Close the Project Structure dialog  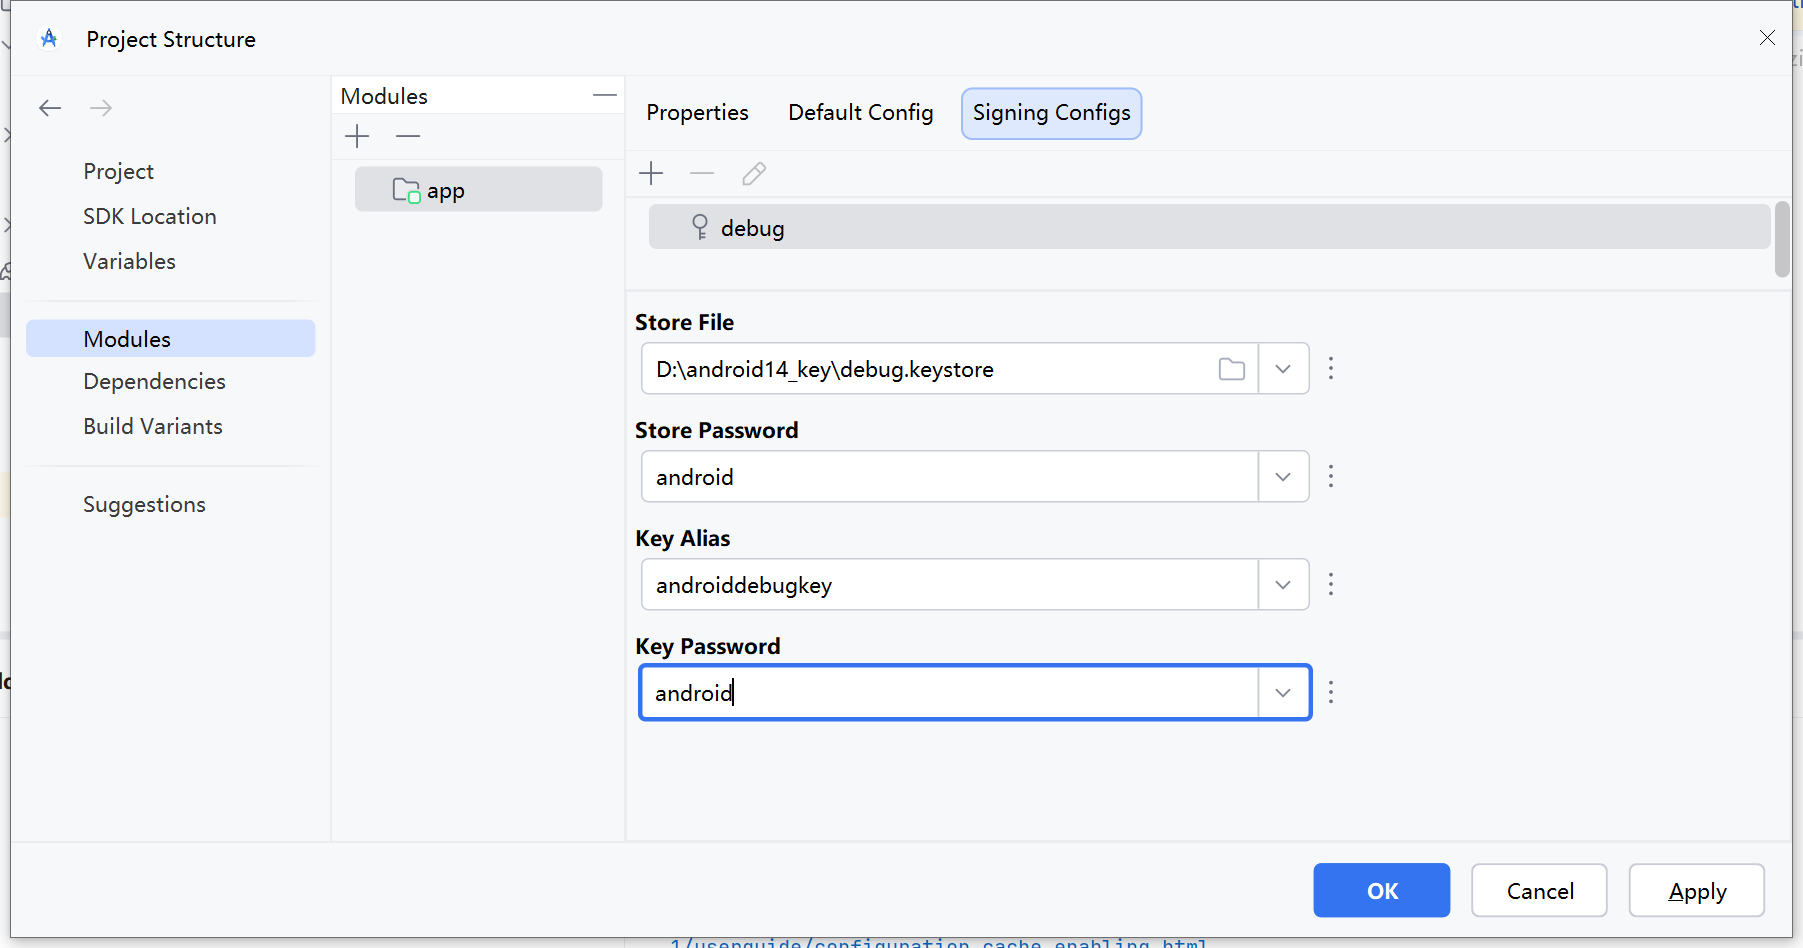click(x=1767, y=38)
